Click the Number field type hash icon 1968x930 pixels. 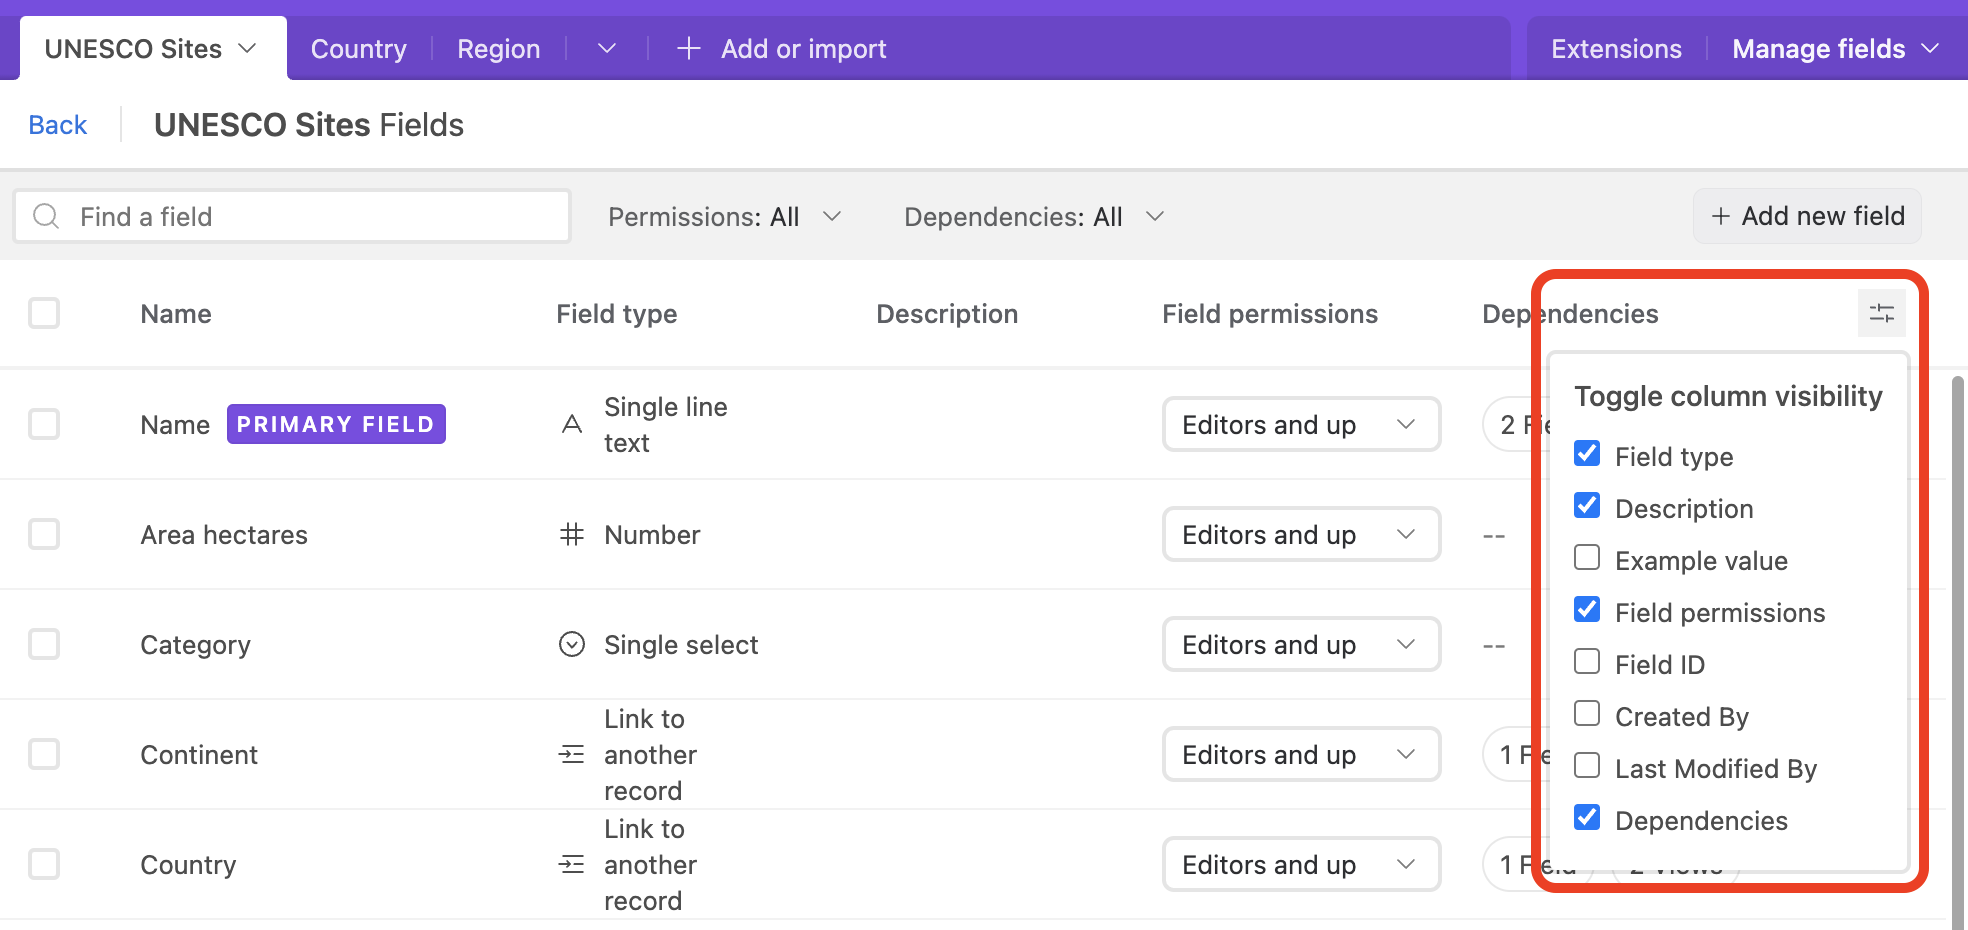tap(572, 534)
